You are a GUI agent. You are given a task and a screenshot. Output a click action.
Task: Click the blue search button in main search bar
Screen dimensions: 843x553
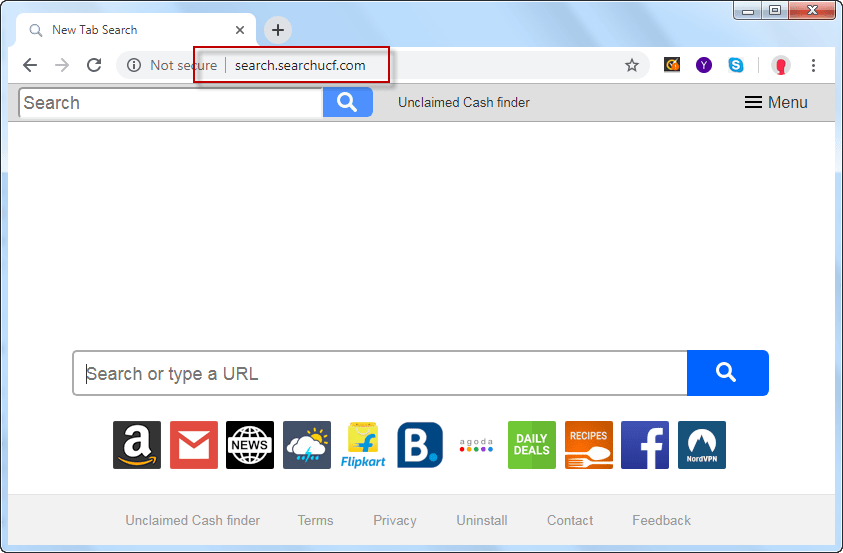pyautogui.click(x=727, y=373)
